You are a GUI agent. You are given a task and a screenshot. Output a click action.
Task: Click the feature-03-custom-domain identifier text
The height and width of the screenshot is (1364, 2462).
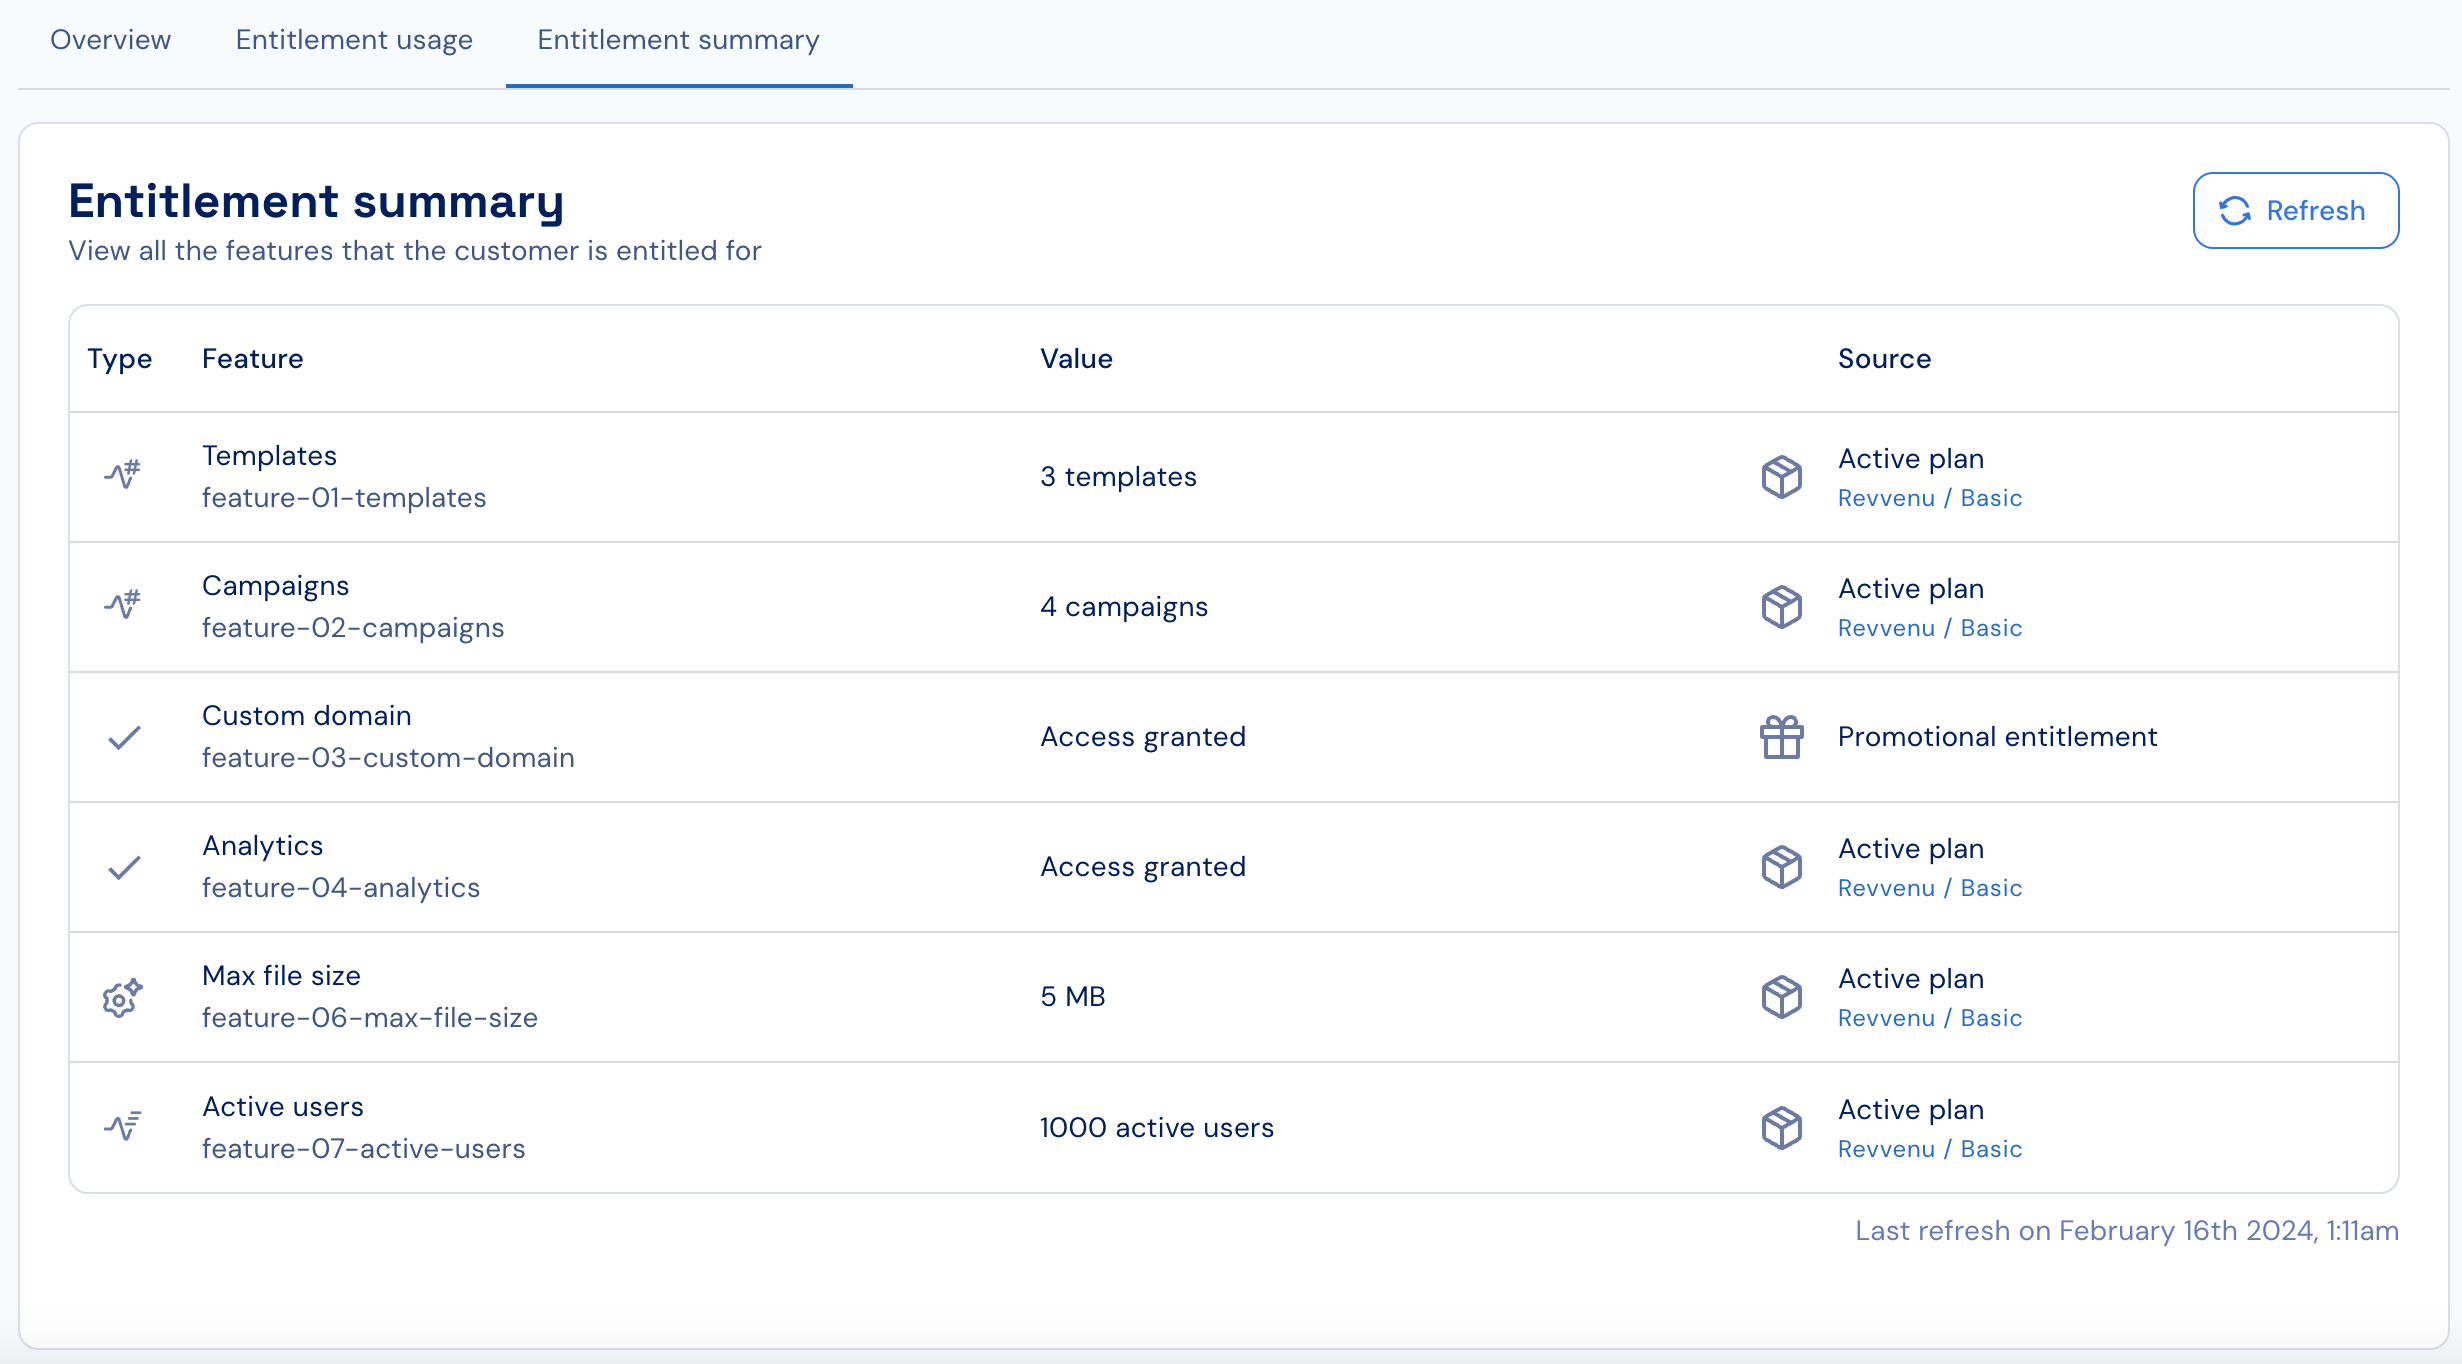pos(388,758)
